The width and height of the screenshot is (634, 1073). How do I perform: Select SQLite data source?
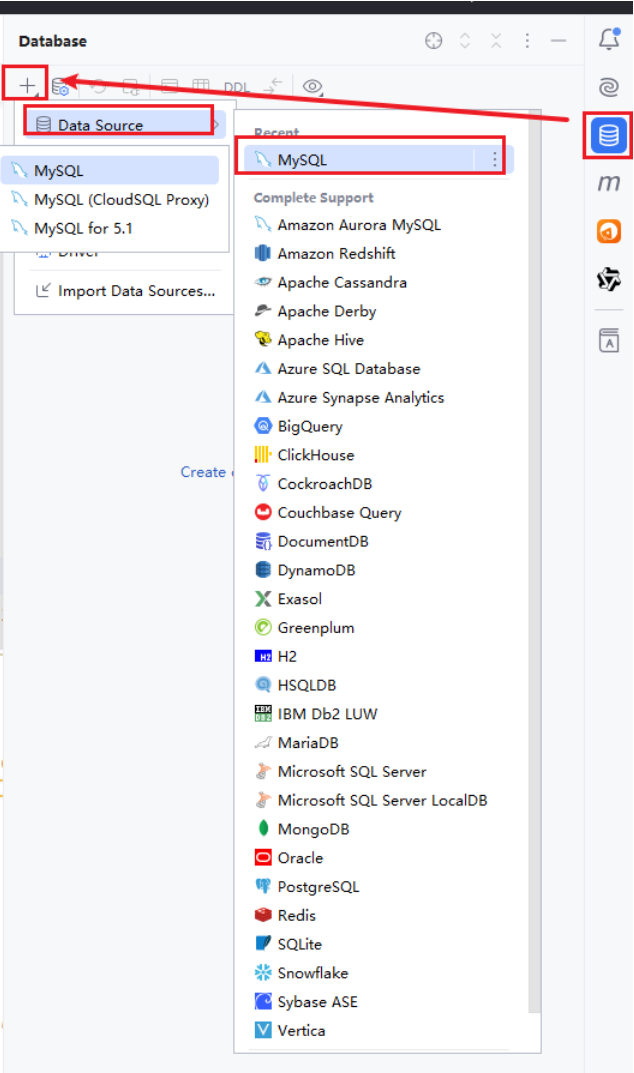click(288, 943)
